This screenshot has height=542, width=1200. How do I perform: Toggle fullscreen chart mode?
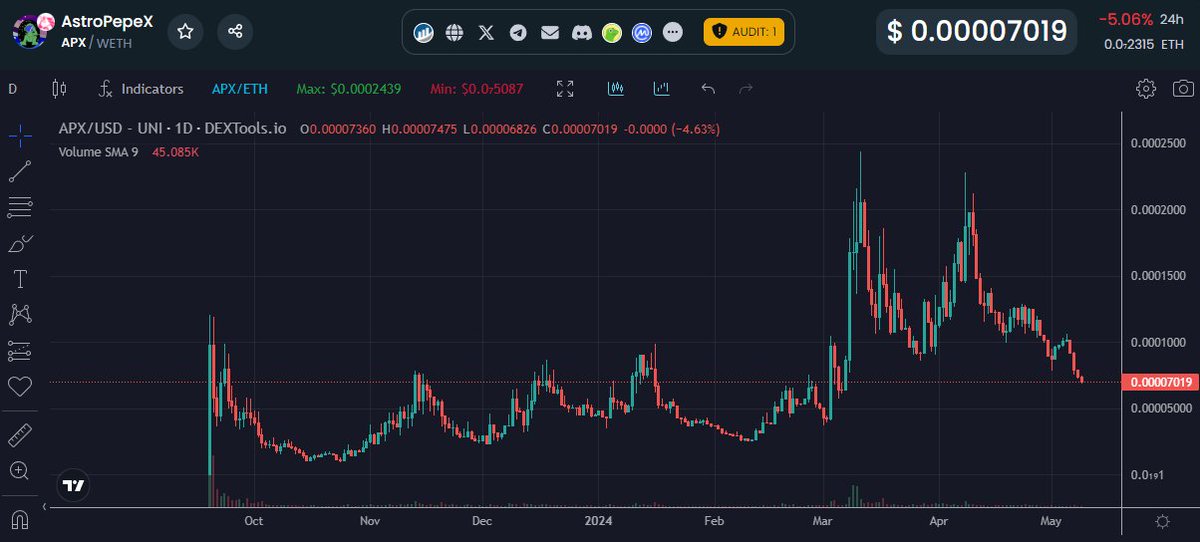565,89
